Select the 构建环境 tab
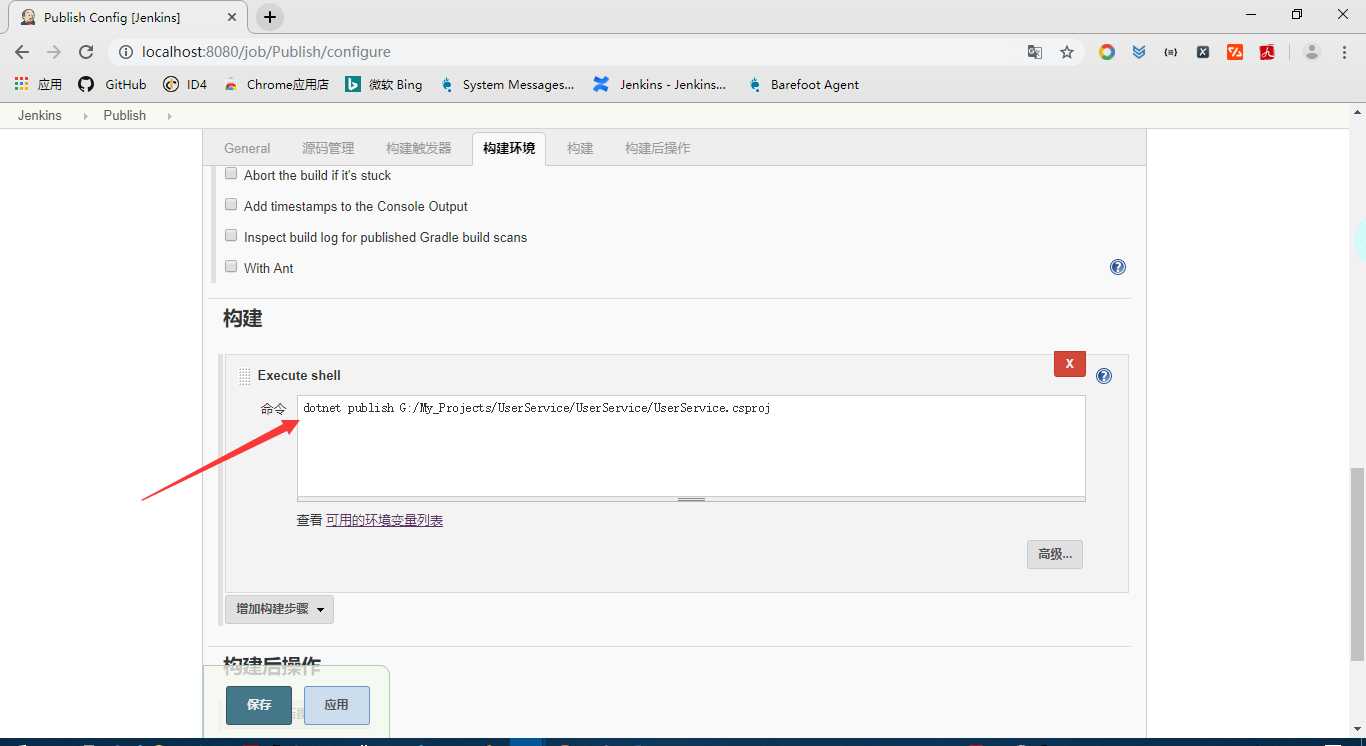This screenshot has height=746, width=1366. [509, 148]
